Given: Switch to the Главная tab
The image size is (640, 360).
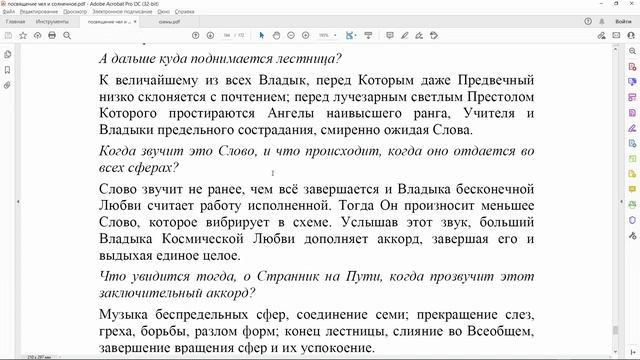Looking at the screenshot, I should click(x=16, y=22).
